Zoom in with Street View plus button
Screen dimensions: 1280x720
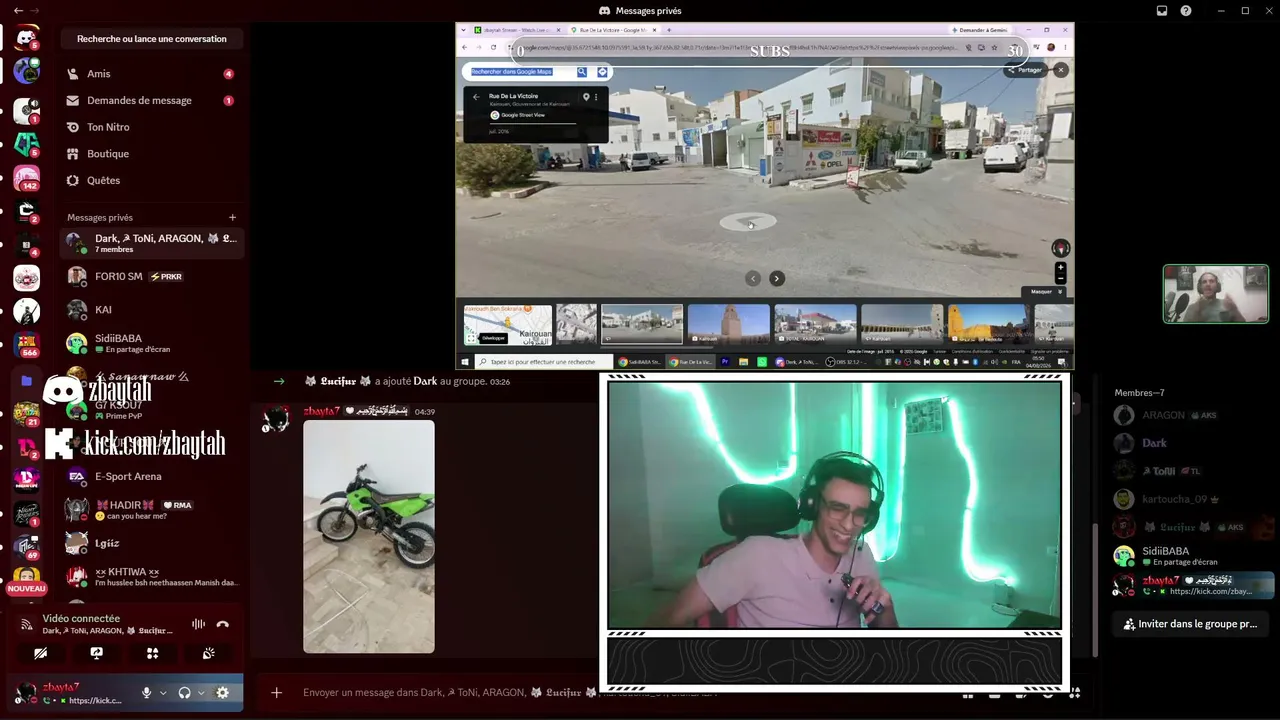[1061, 268]
